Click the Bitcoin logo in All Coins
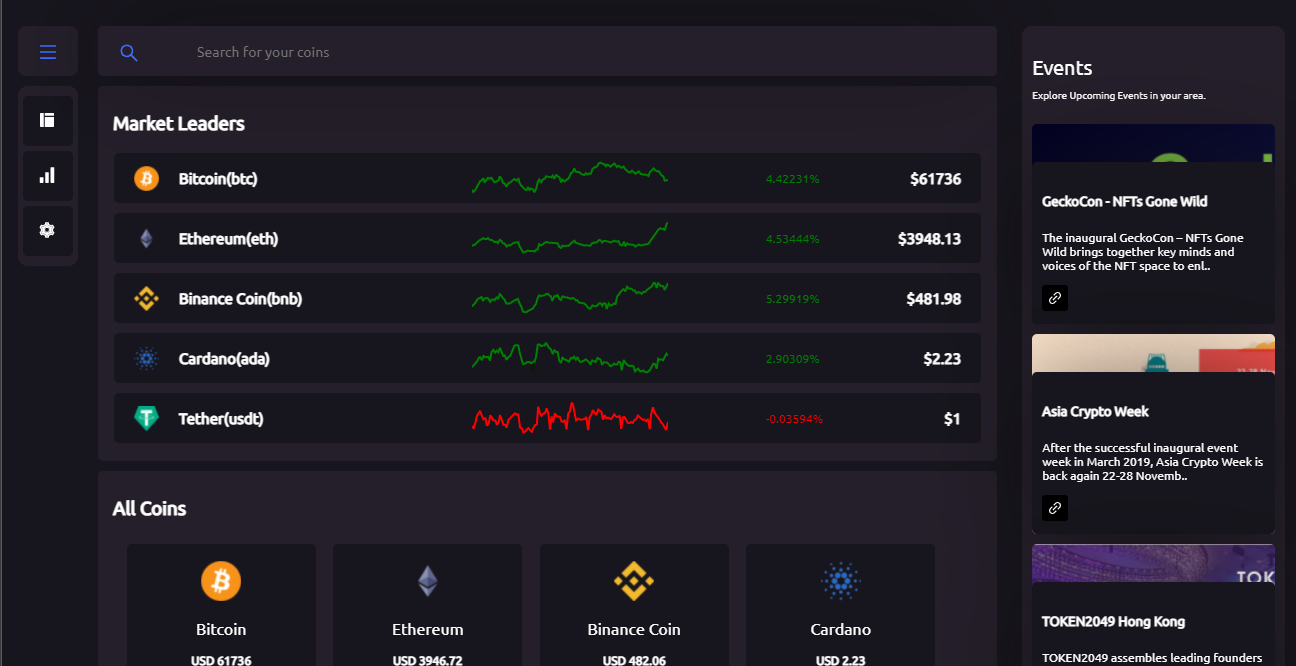This screenshot has height=666, width=1296. (x=221, y=581)
